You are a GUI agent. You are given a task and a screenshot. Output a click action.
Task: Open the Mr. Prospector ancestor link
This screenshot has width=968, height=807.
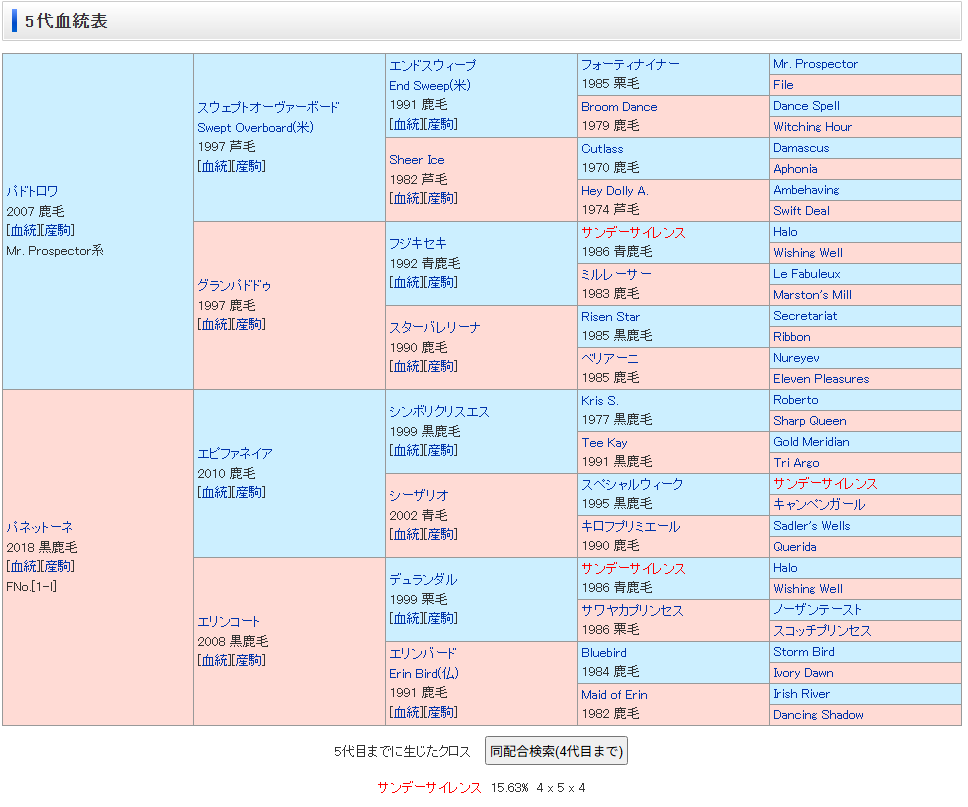815,64
